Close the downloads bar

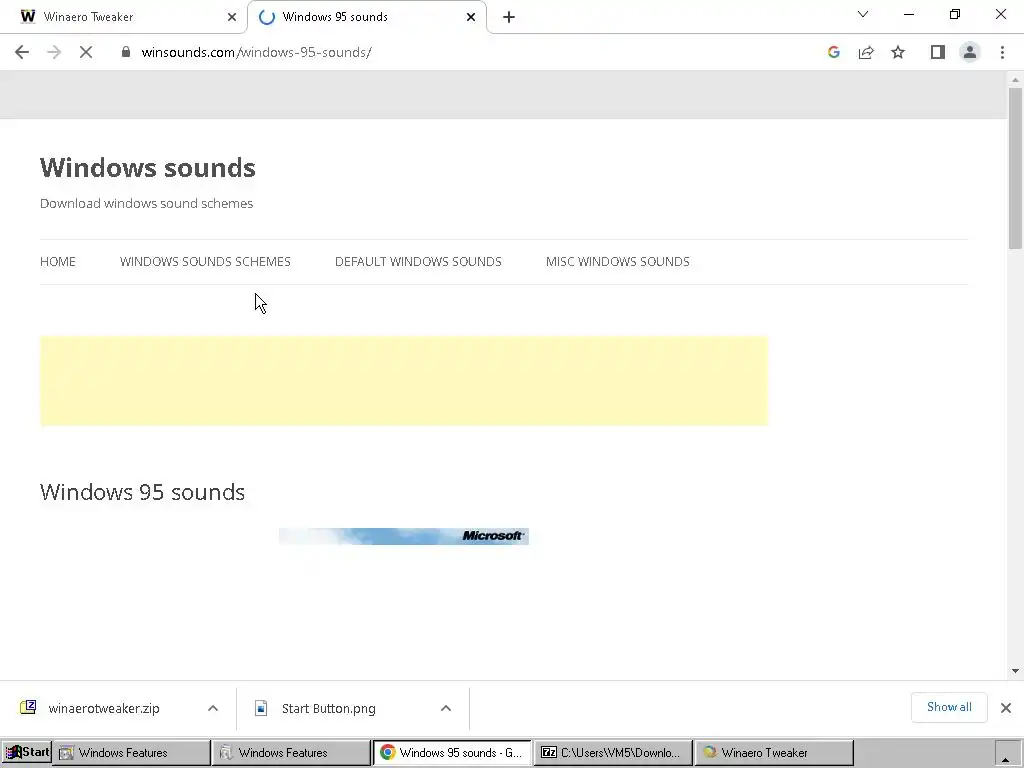[x=1006, y=708]
